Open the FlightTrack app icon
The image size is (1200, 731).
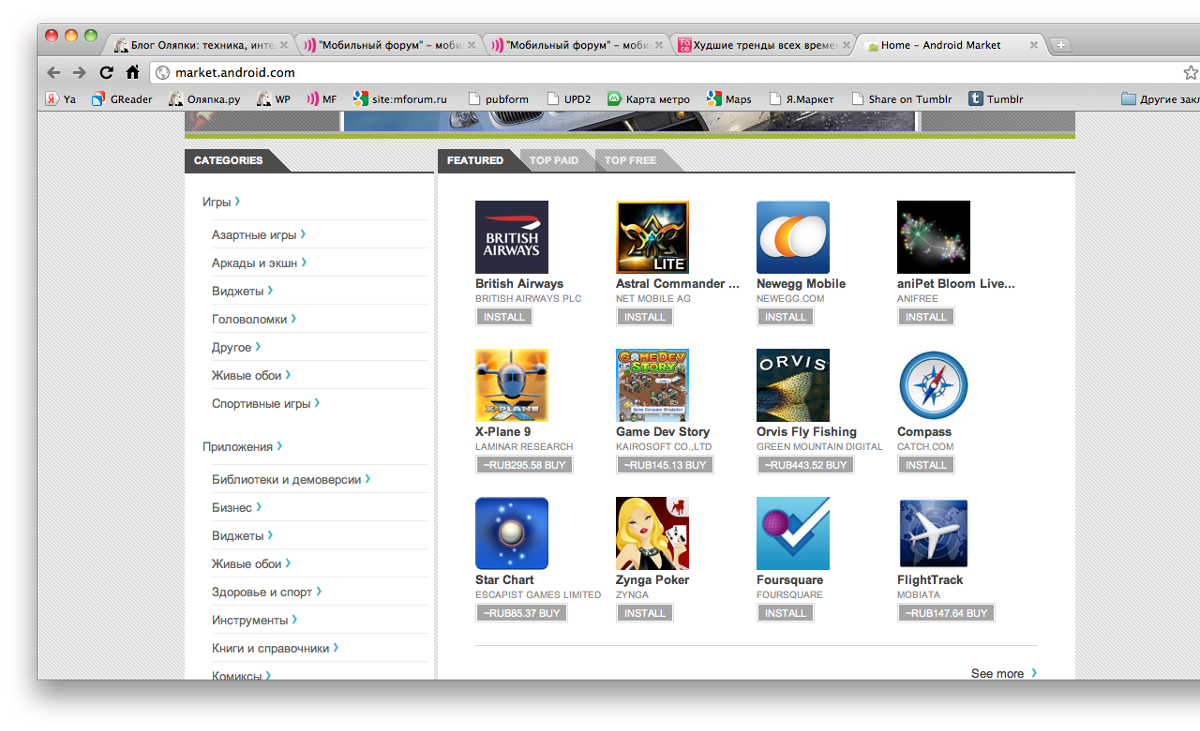933,533
